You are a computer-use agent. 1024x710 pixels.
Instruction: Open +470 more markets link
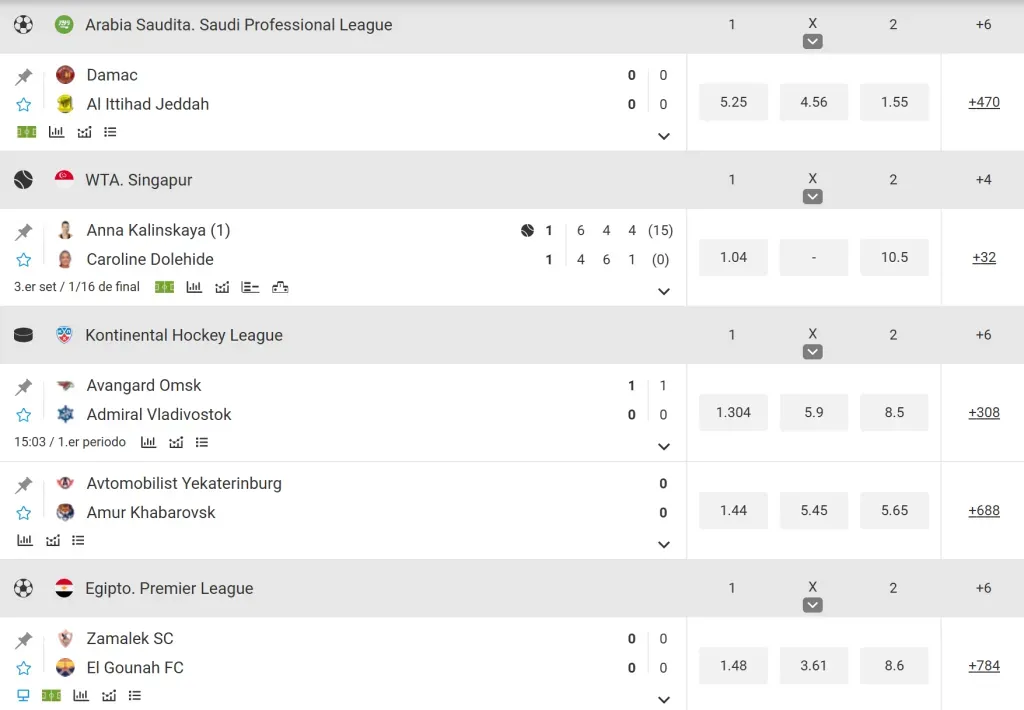[984, 102]
